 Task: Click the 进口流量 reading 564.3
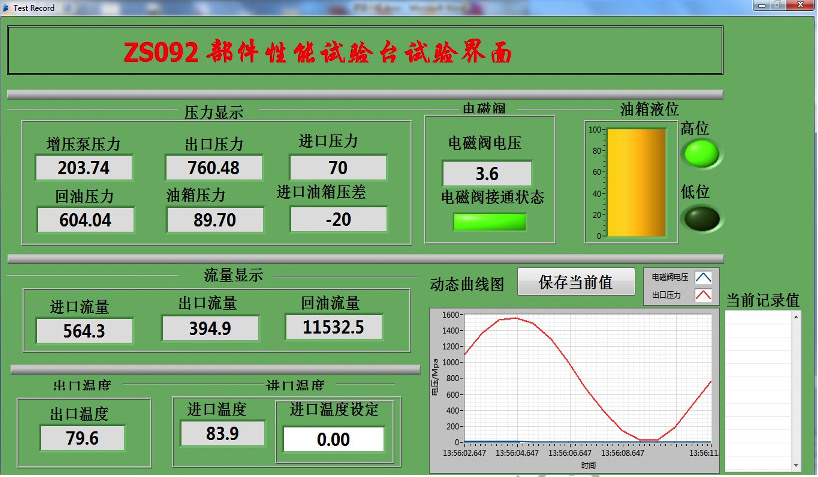[x=84, y=331]
